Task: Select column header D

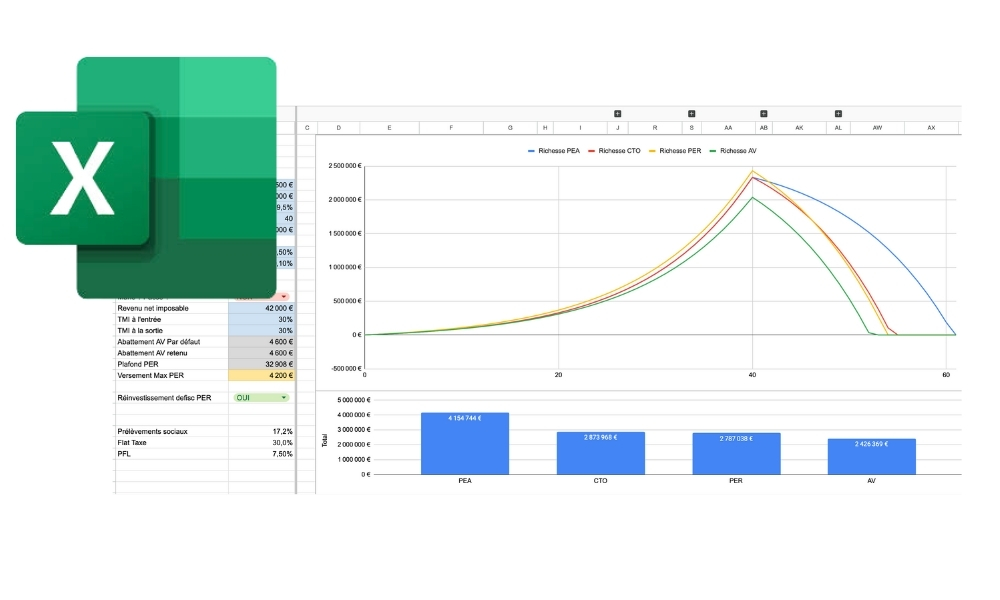Action: [x=339, y=128]
